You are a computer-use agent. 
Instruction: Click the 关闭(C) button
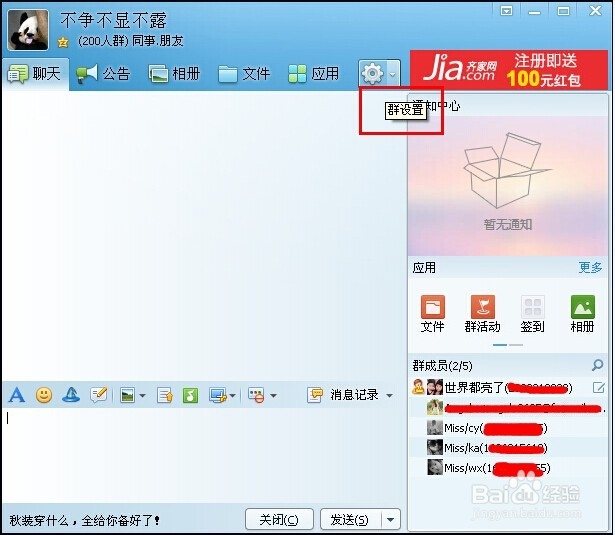click(279, 520)
